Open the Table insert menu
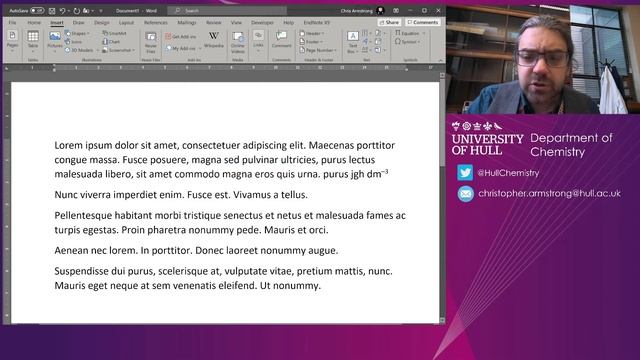The height and width of the screenshot is (360, 640). [x=33, y=42]
